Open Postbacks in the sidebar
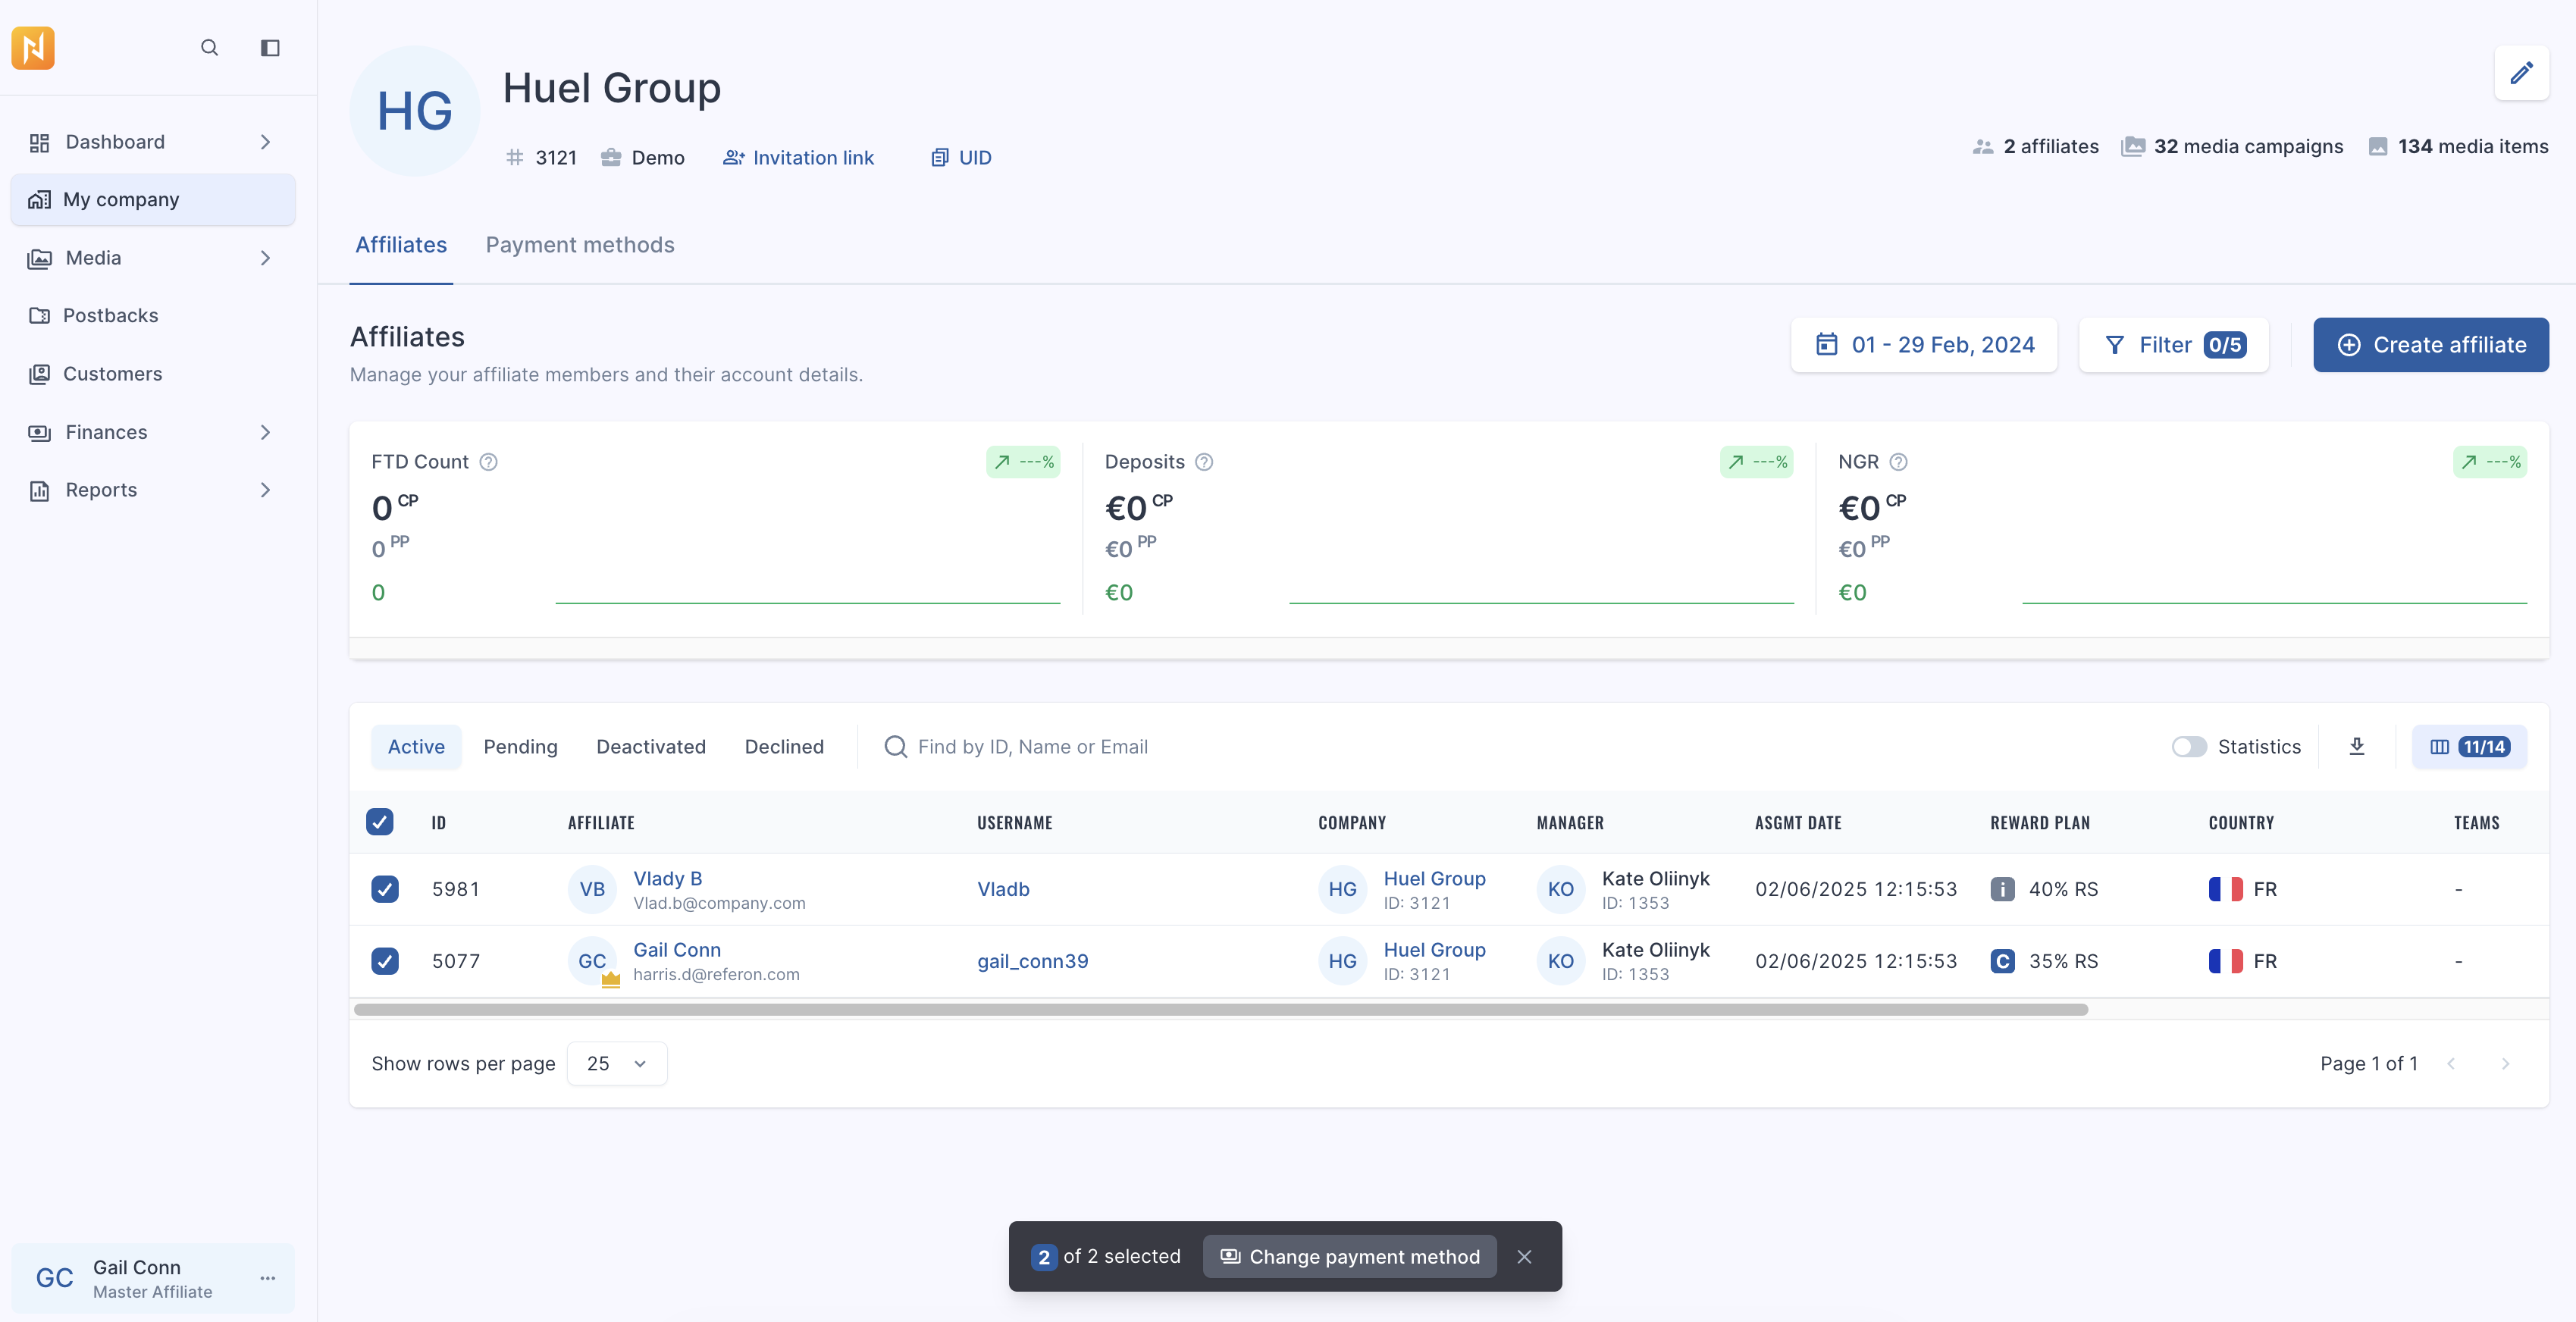The height and width of the screenshot is (1322, 2576). tap(153, 316)
